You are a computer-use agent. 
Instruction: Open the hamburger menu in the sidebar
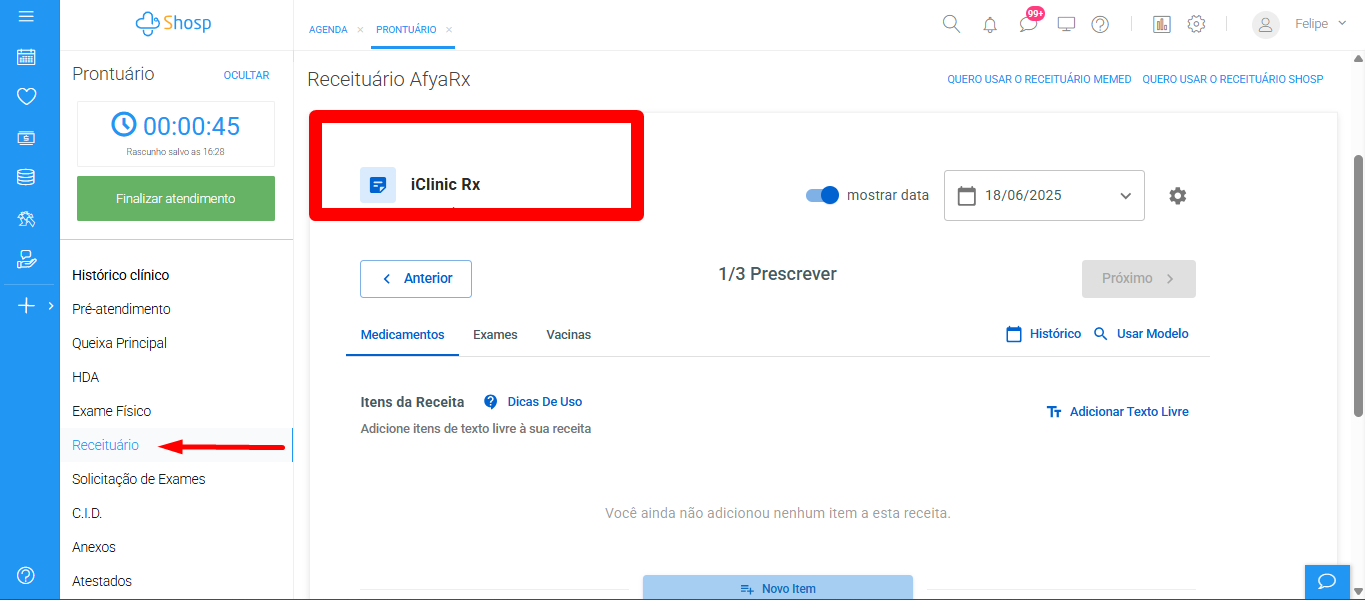(x=26, y=16)
